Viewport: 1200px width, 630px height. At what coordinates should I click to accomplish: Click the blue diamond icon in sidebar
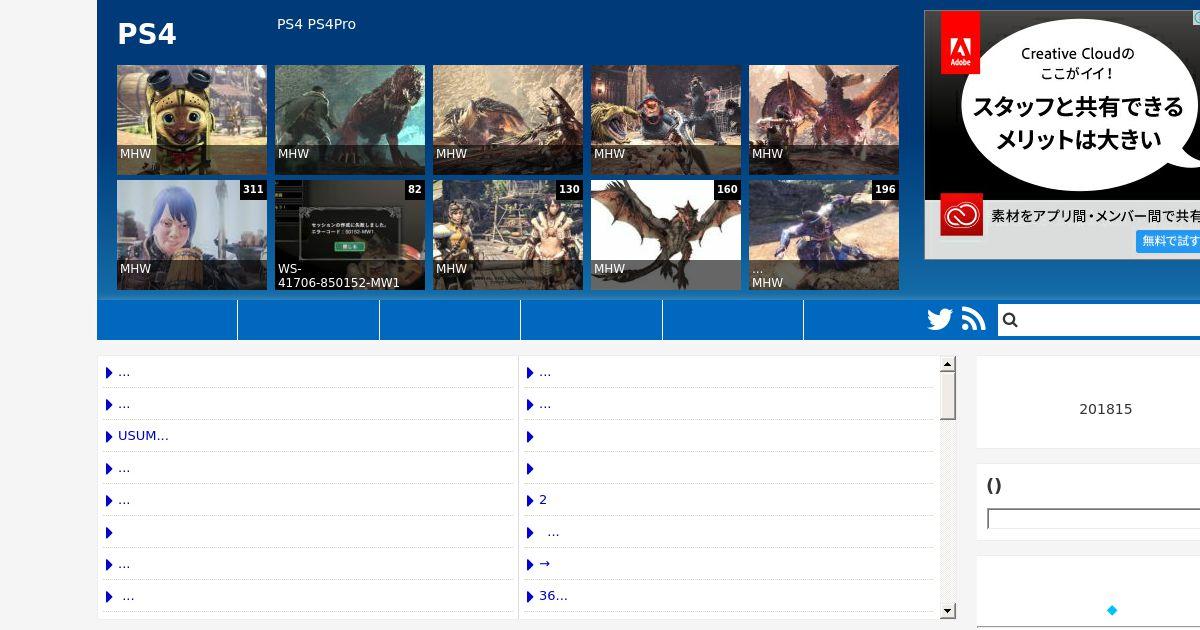[x=1112, y=610]
